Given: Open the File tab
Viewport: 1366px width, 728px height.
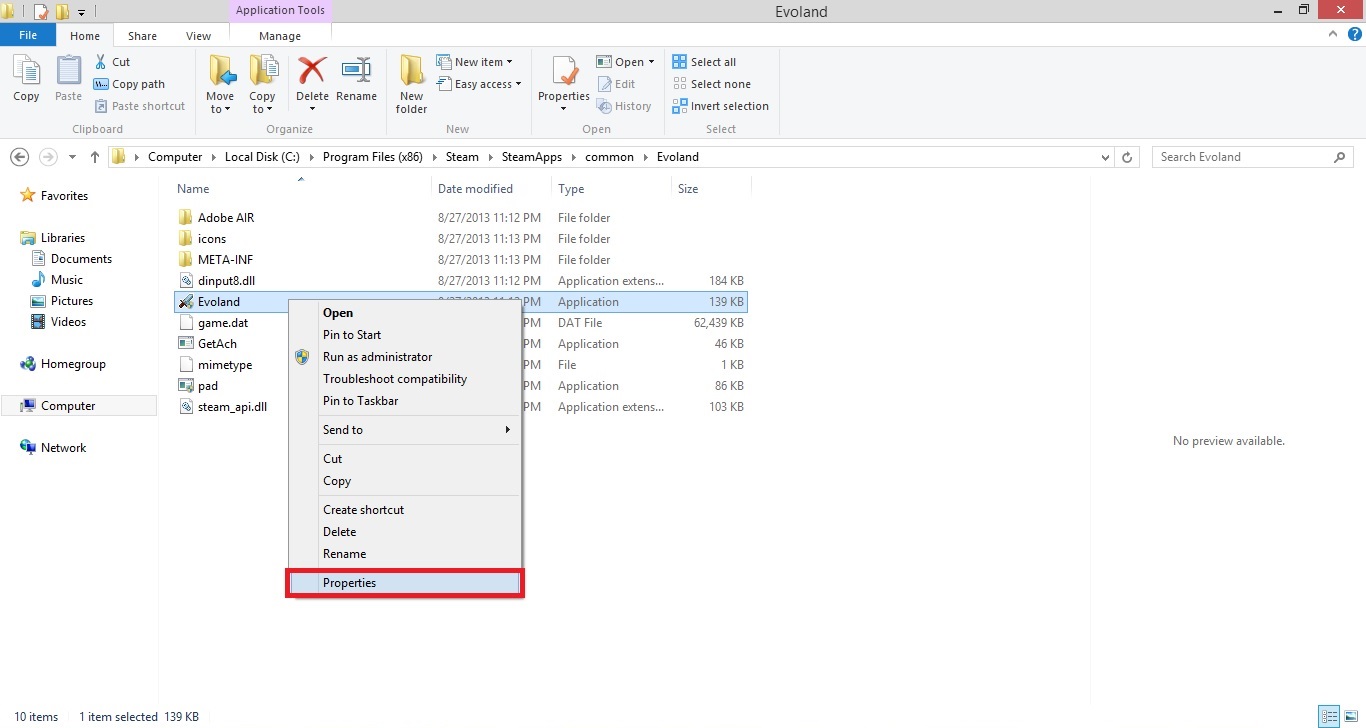Looking at the screenshot, I should pyautogui.click(x=28, y=35).
